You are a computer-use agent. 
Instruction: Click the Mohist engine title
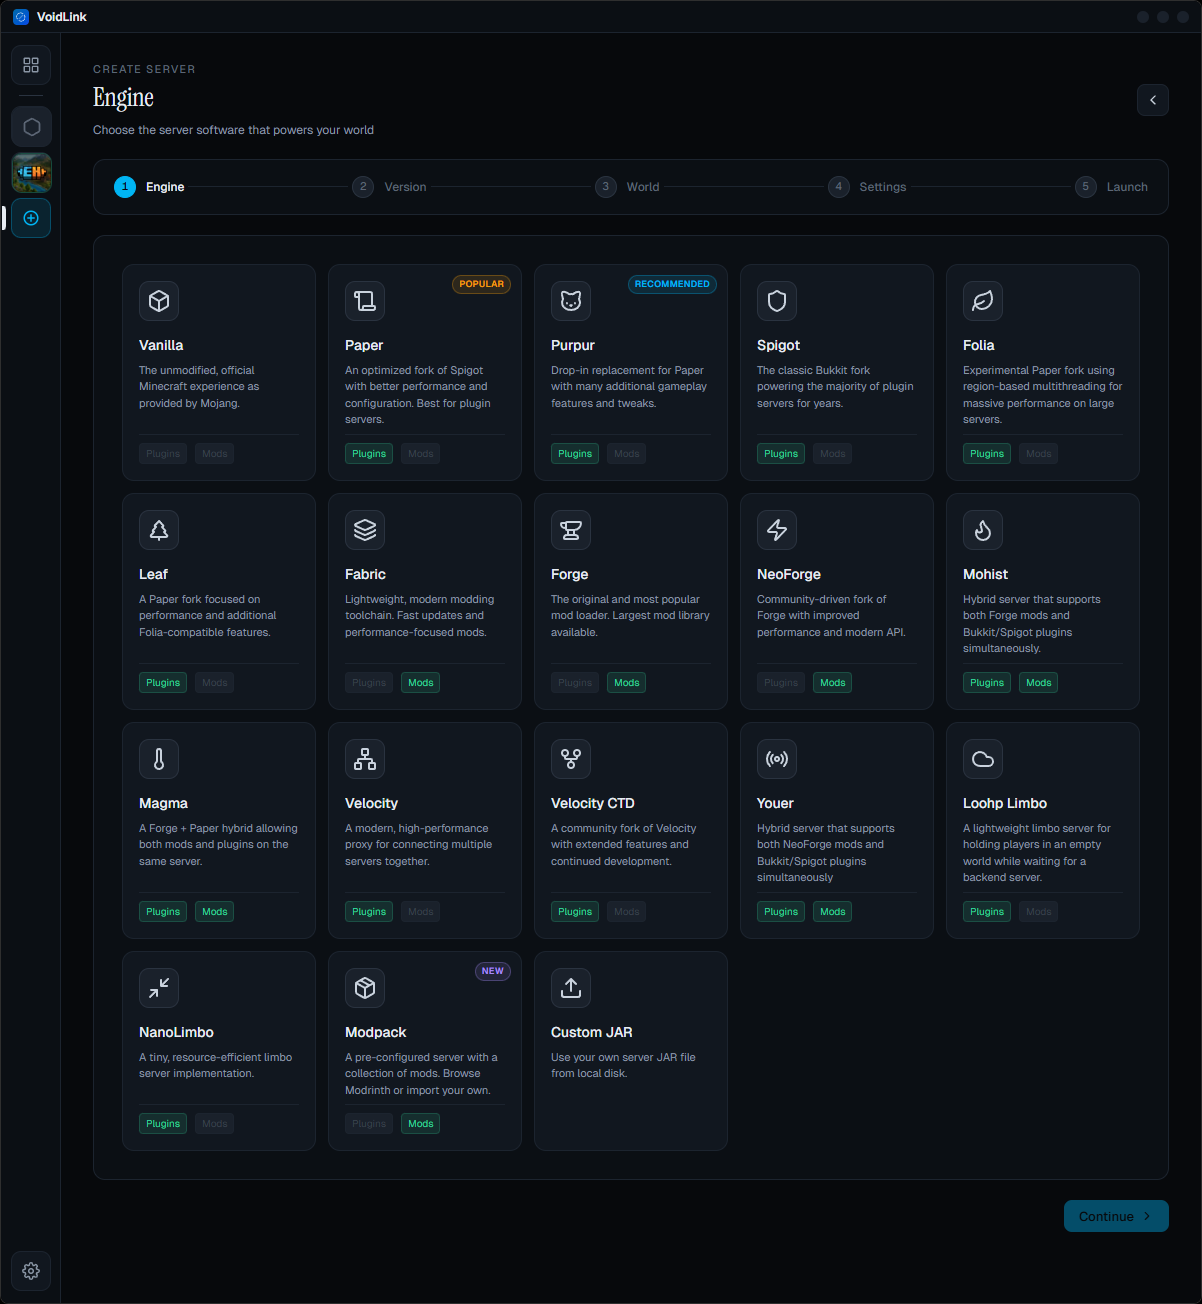[x=985, y=574]
